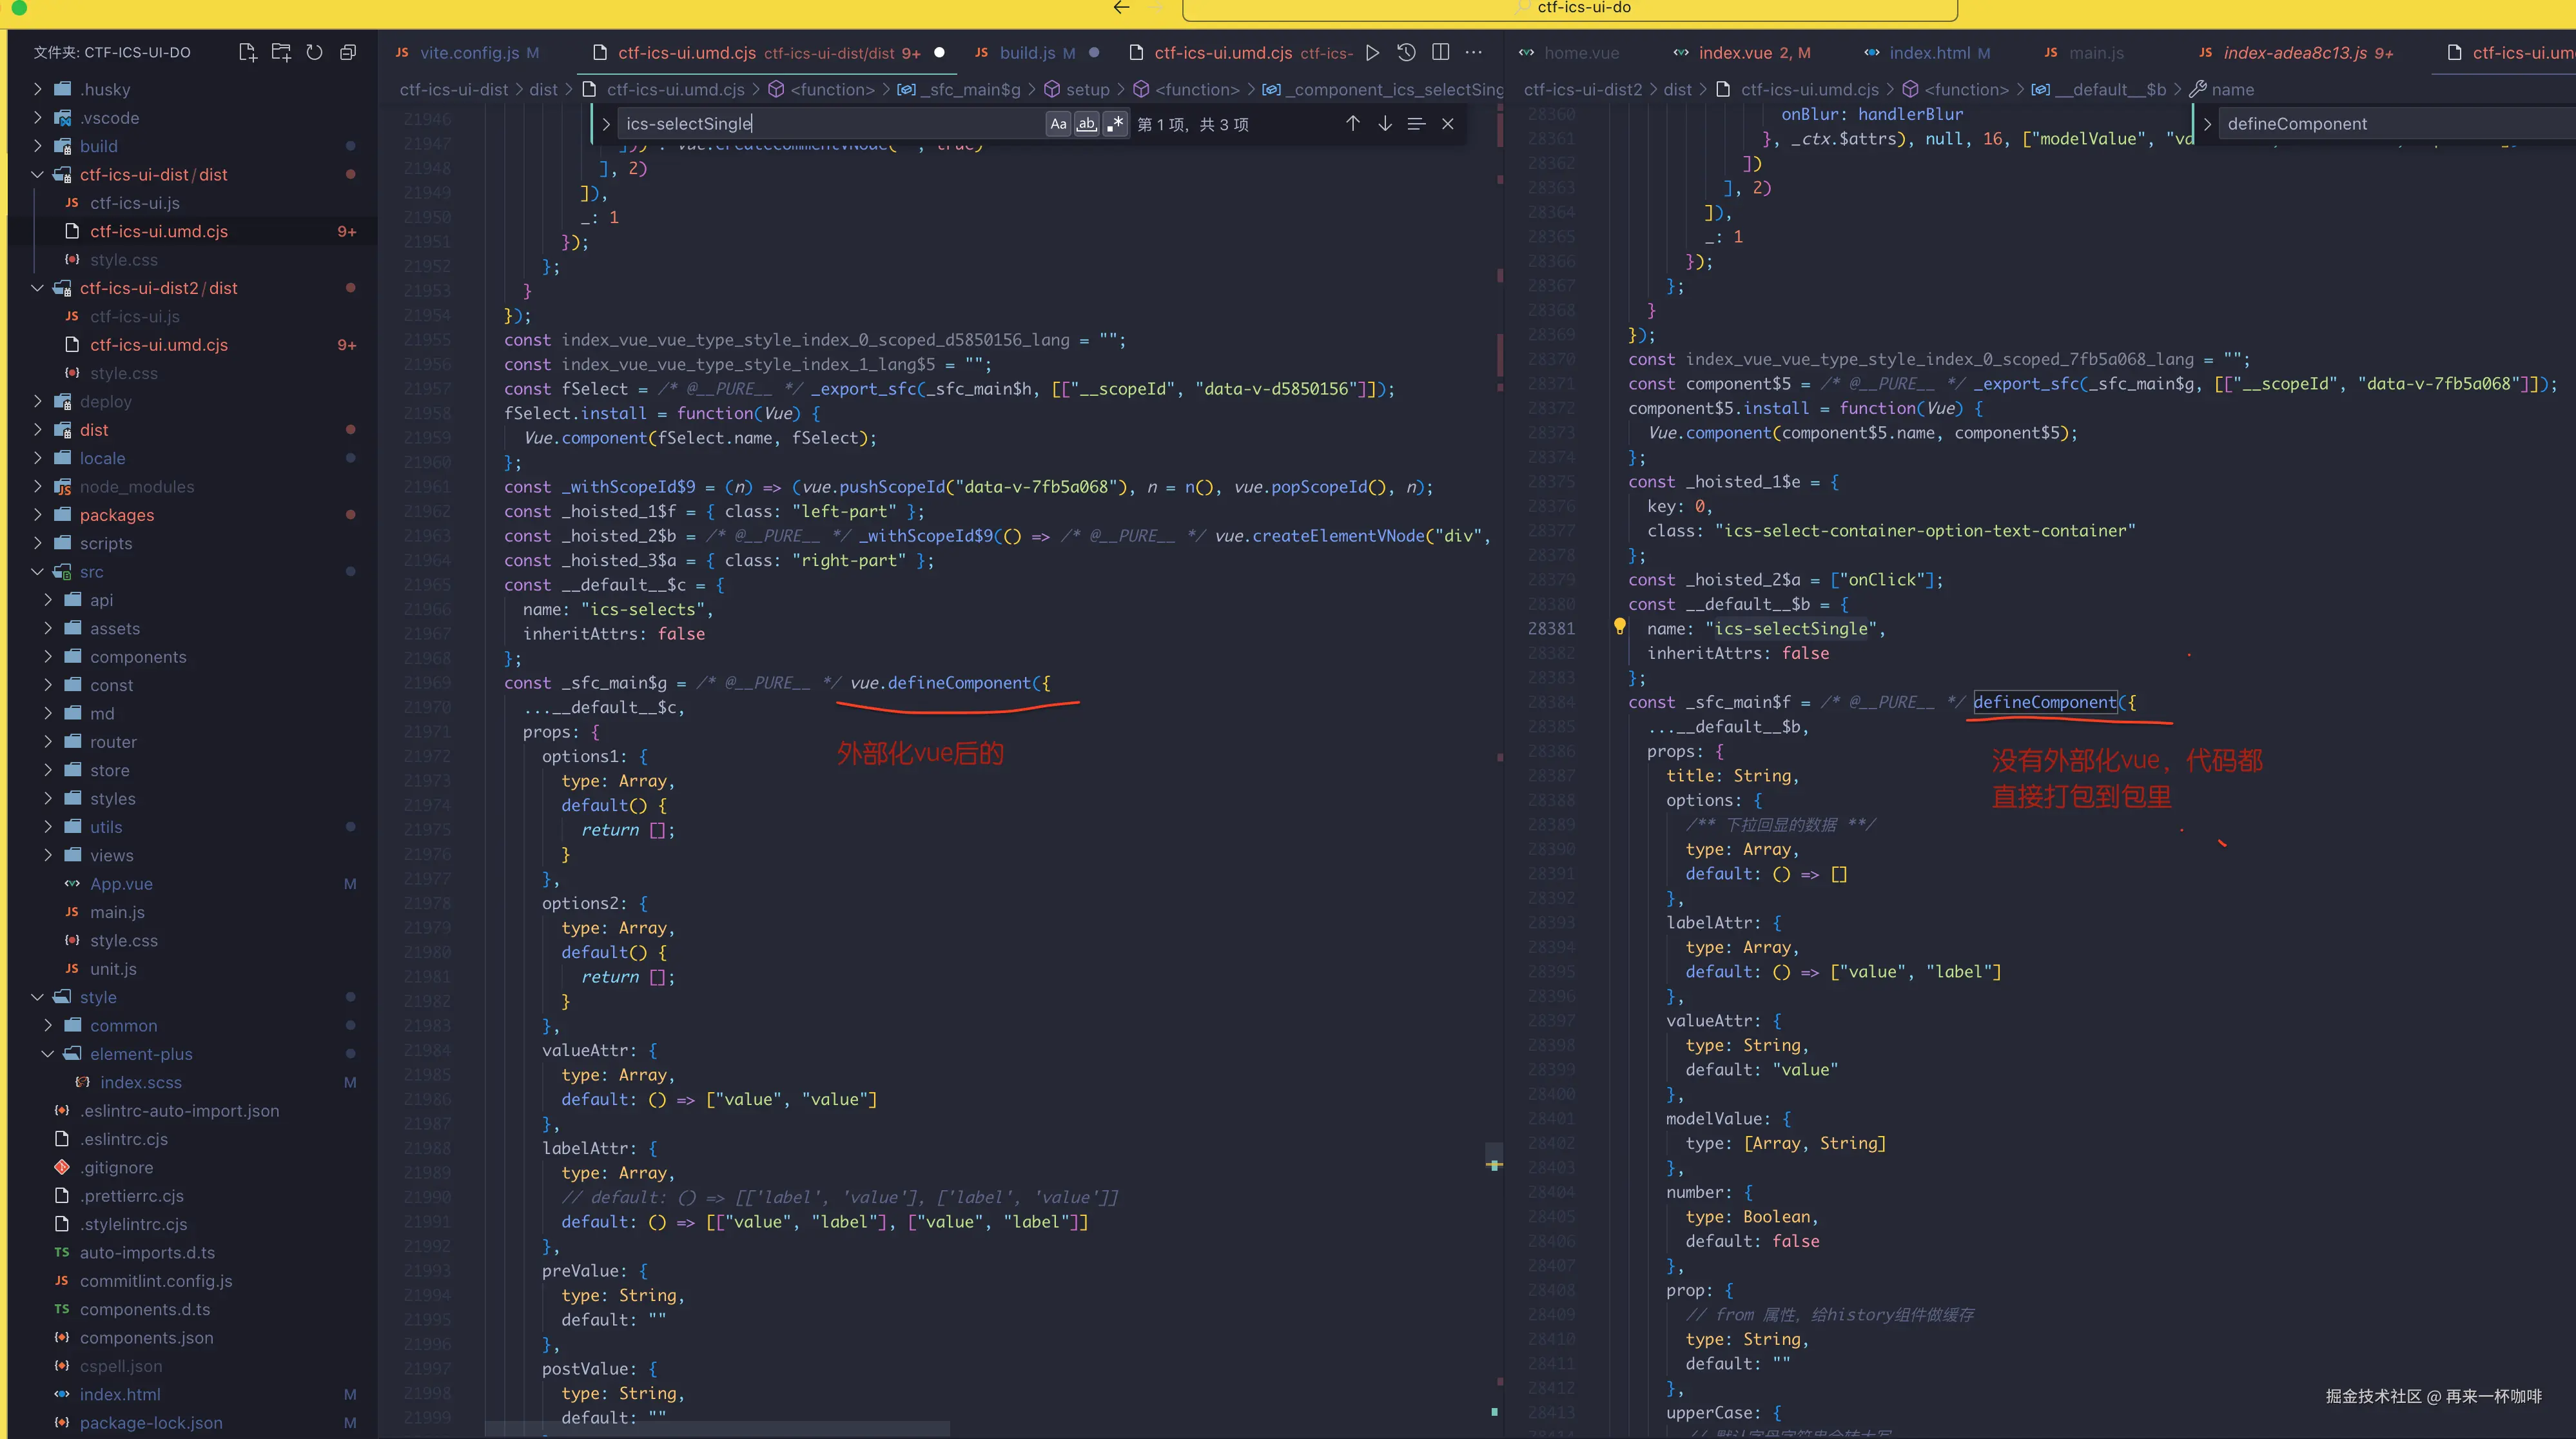Expand replace field in find widget
This screenshot has width=2576, height=1439.
click(606, 124)
